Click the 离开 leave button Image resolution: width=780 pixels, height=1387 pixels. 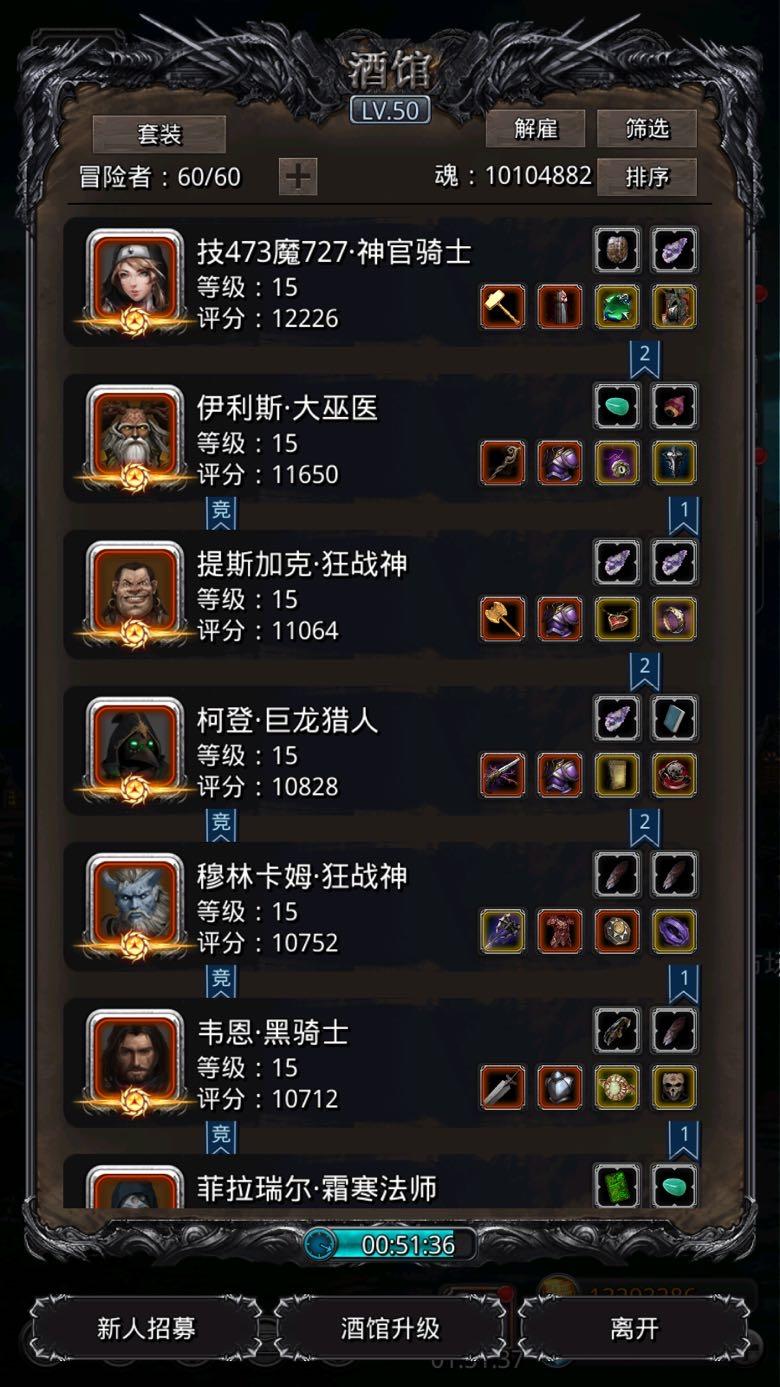[x=634, y=1328]
